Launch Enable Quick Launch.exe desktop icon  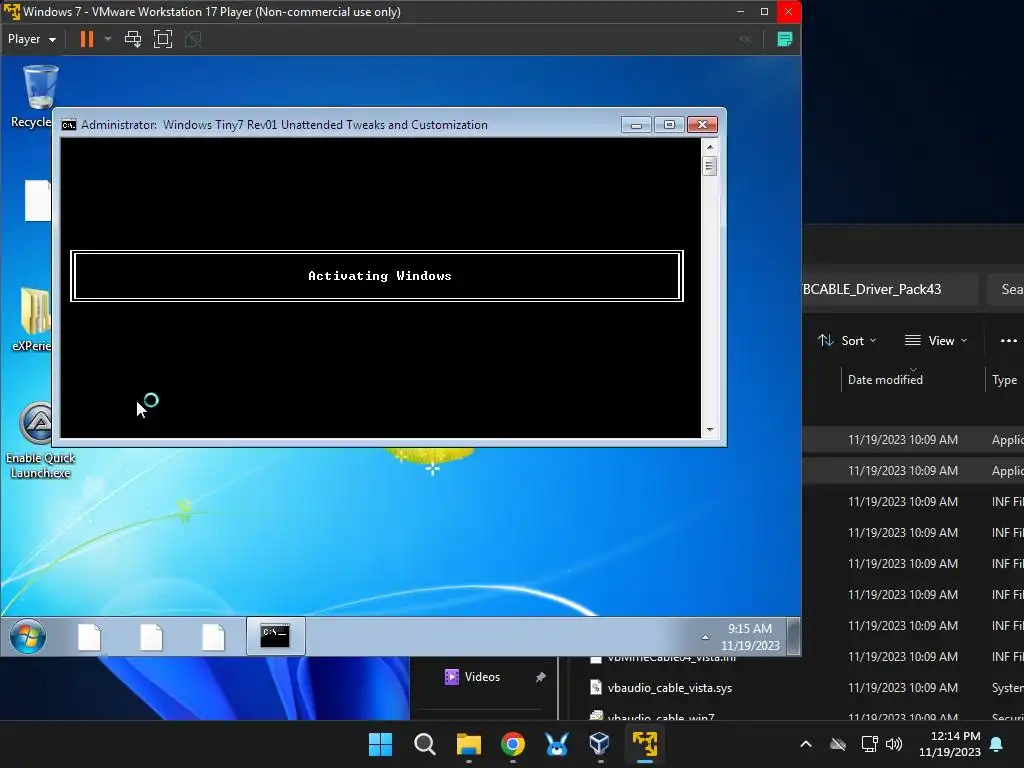39,440
